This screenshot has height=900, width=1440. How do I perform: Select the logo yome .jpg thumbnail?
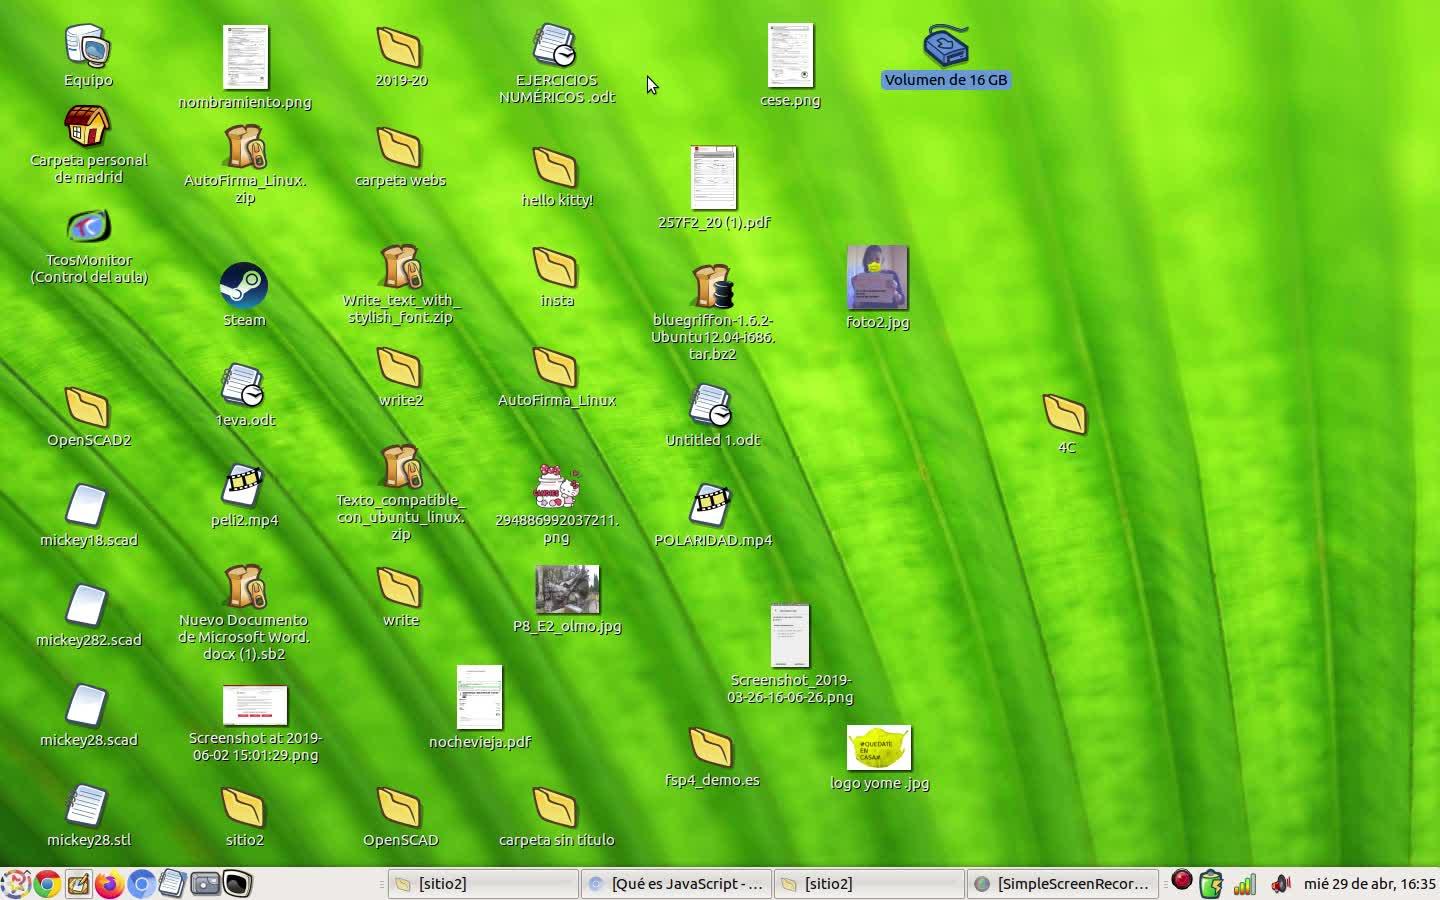(x=878, y=748)
